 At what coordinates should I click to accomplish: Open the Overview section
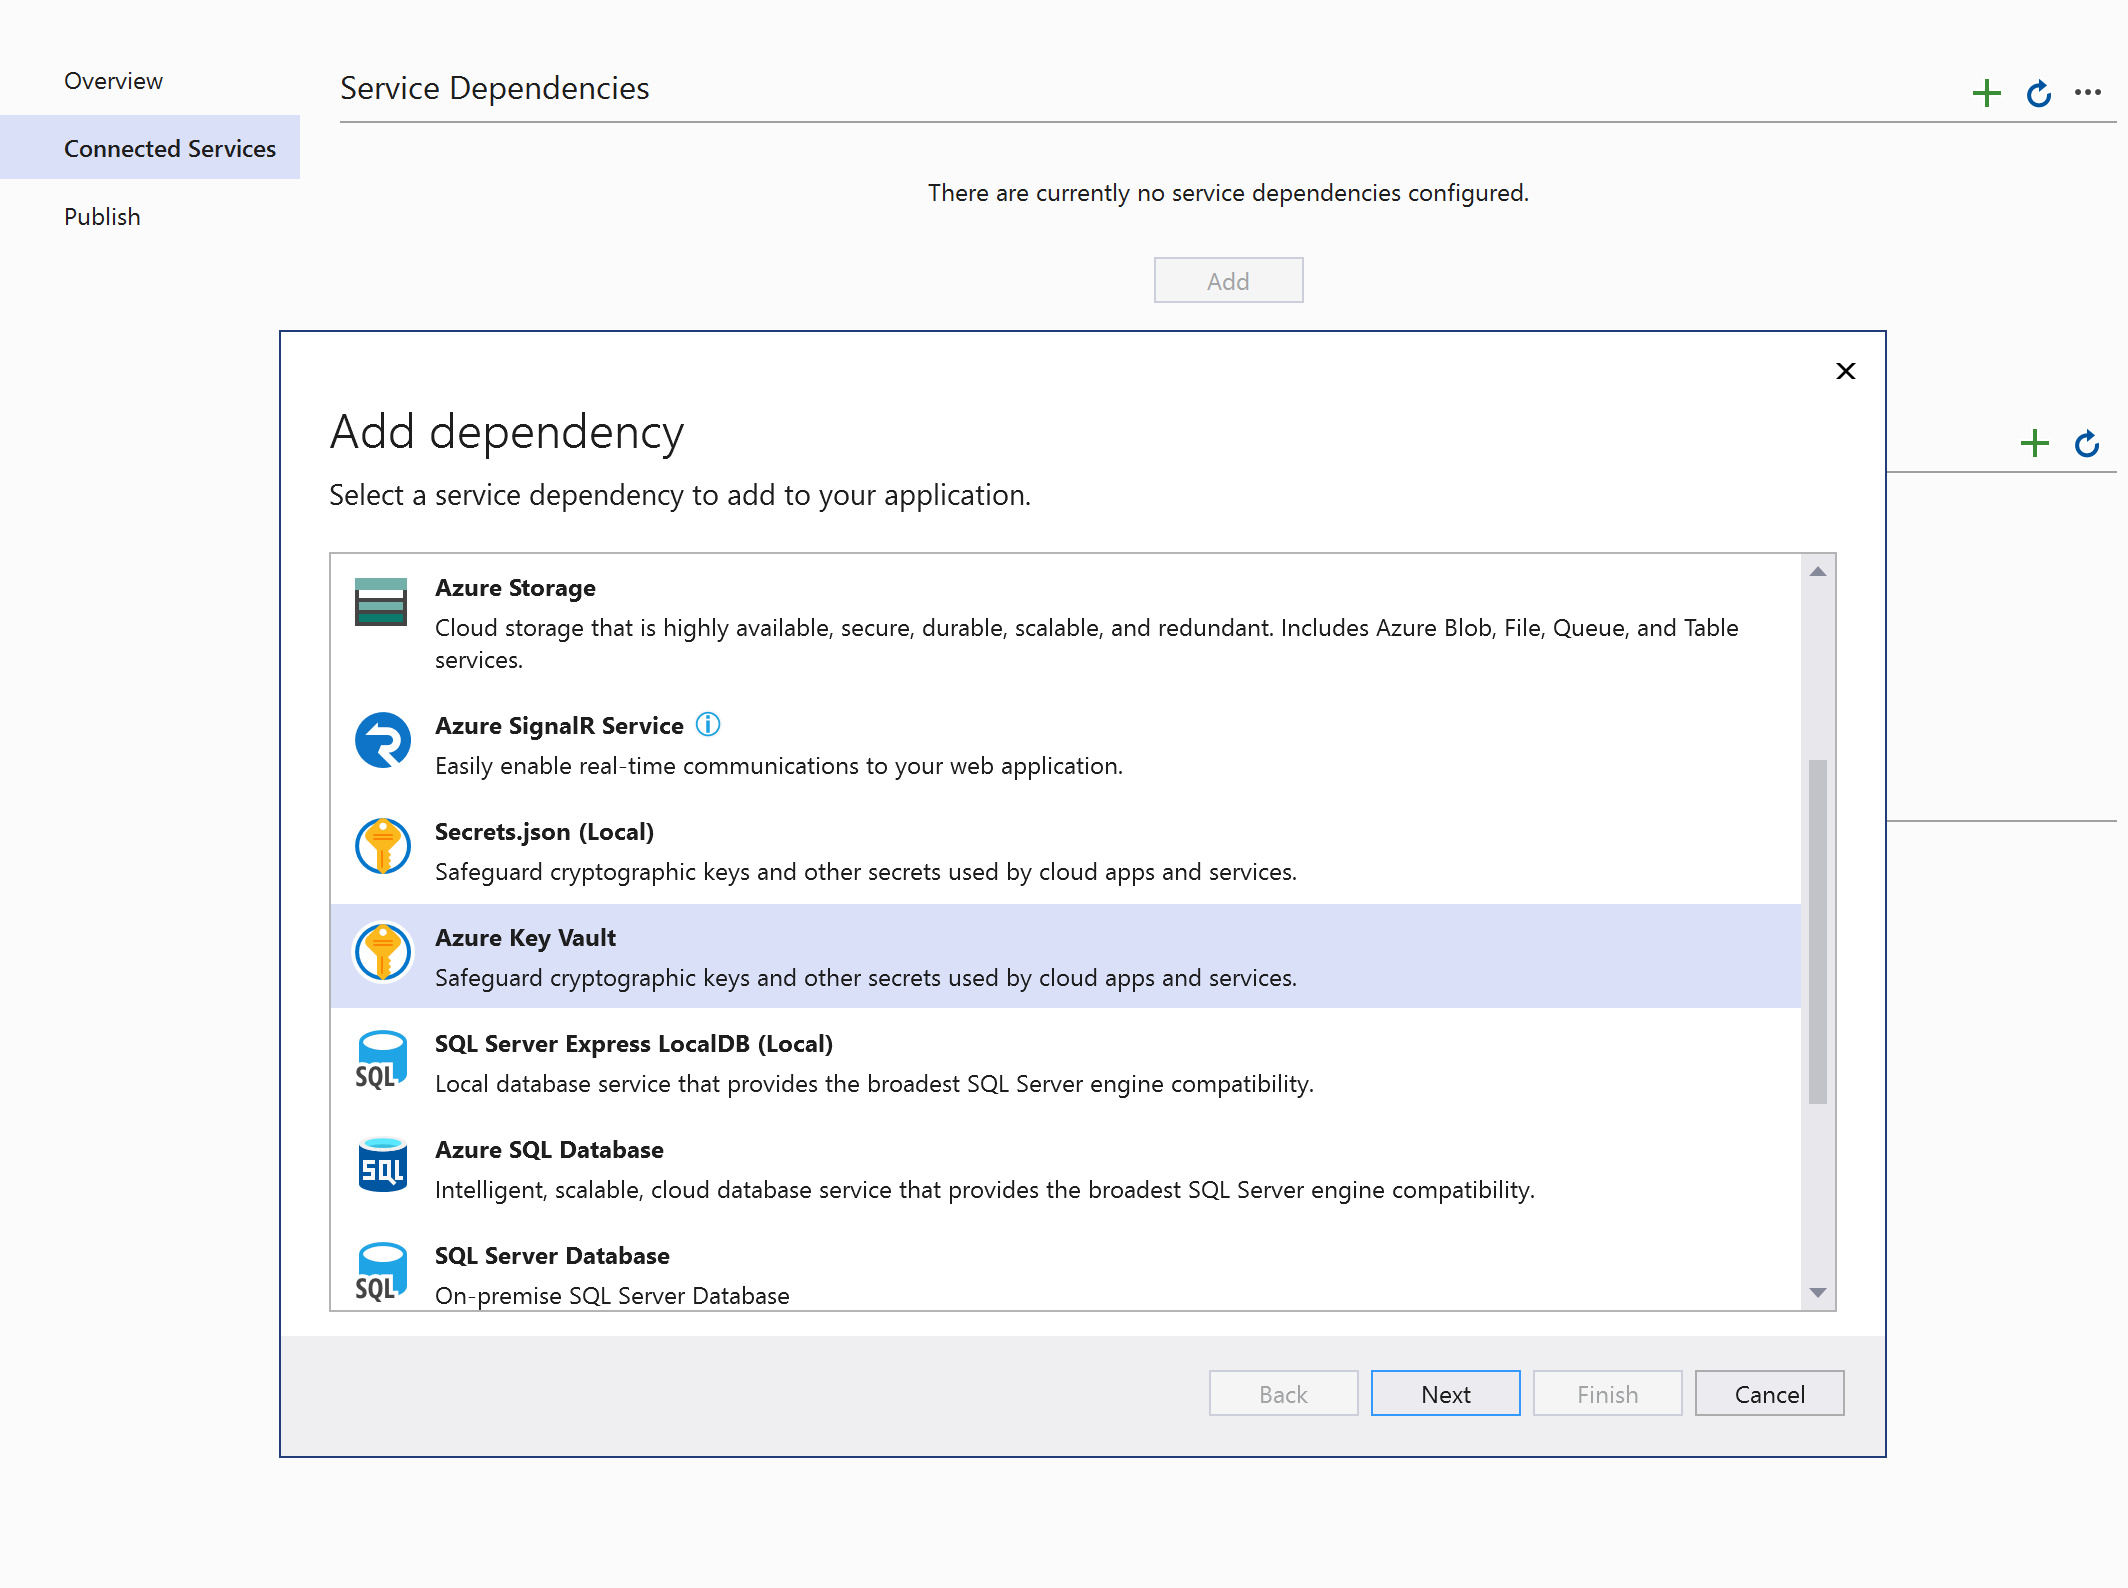pyautogui.click(x=112, y=80)
